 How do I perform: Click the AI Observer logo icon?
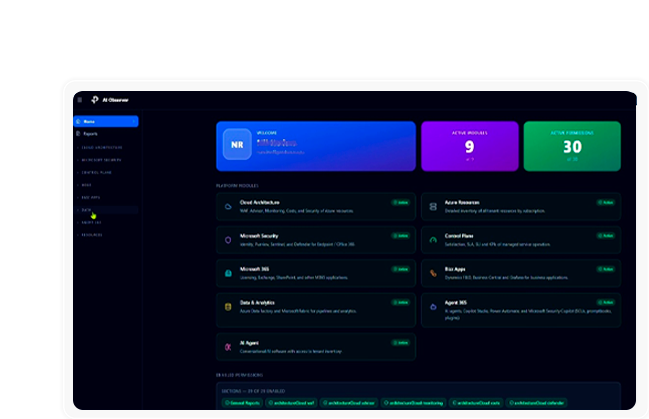(95, 100)
